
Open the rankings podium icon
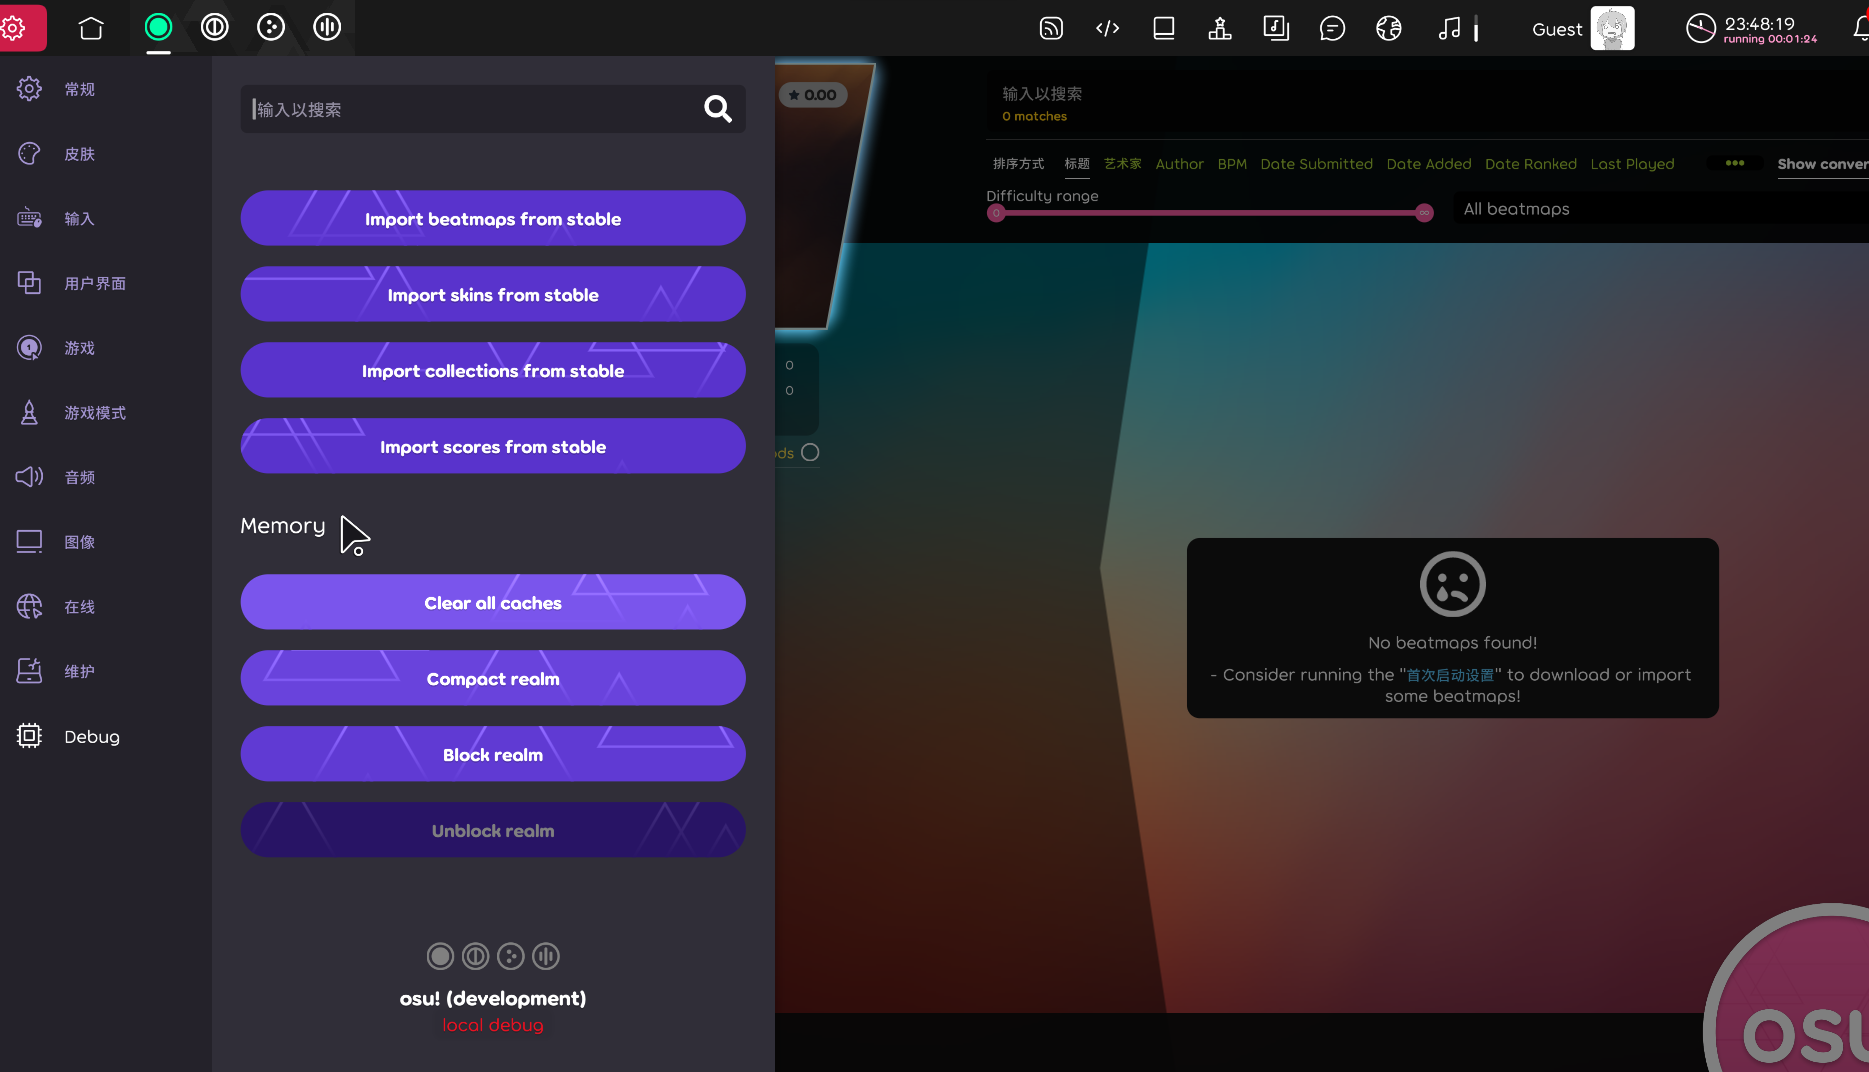tap(1220, 28)
